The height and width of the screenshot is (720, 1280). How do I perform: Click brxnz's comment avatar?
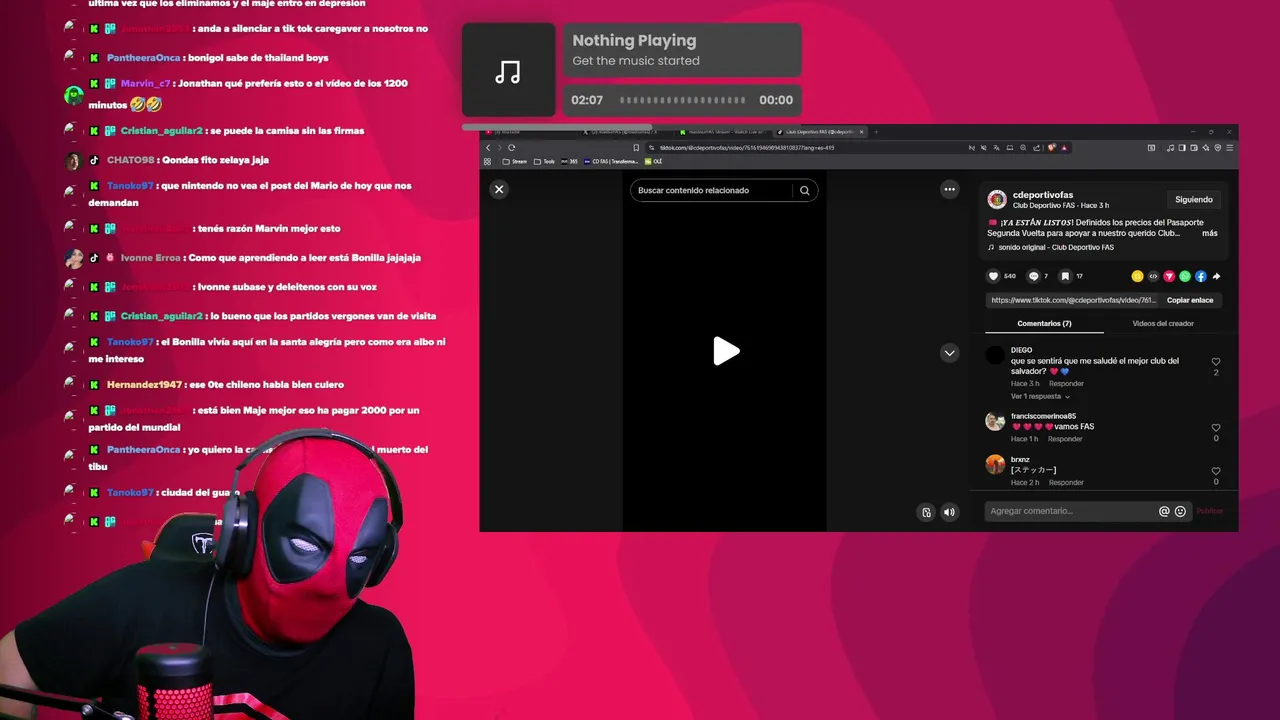(x=995, y=464)
